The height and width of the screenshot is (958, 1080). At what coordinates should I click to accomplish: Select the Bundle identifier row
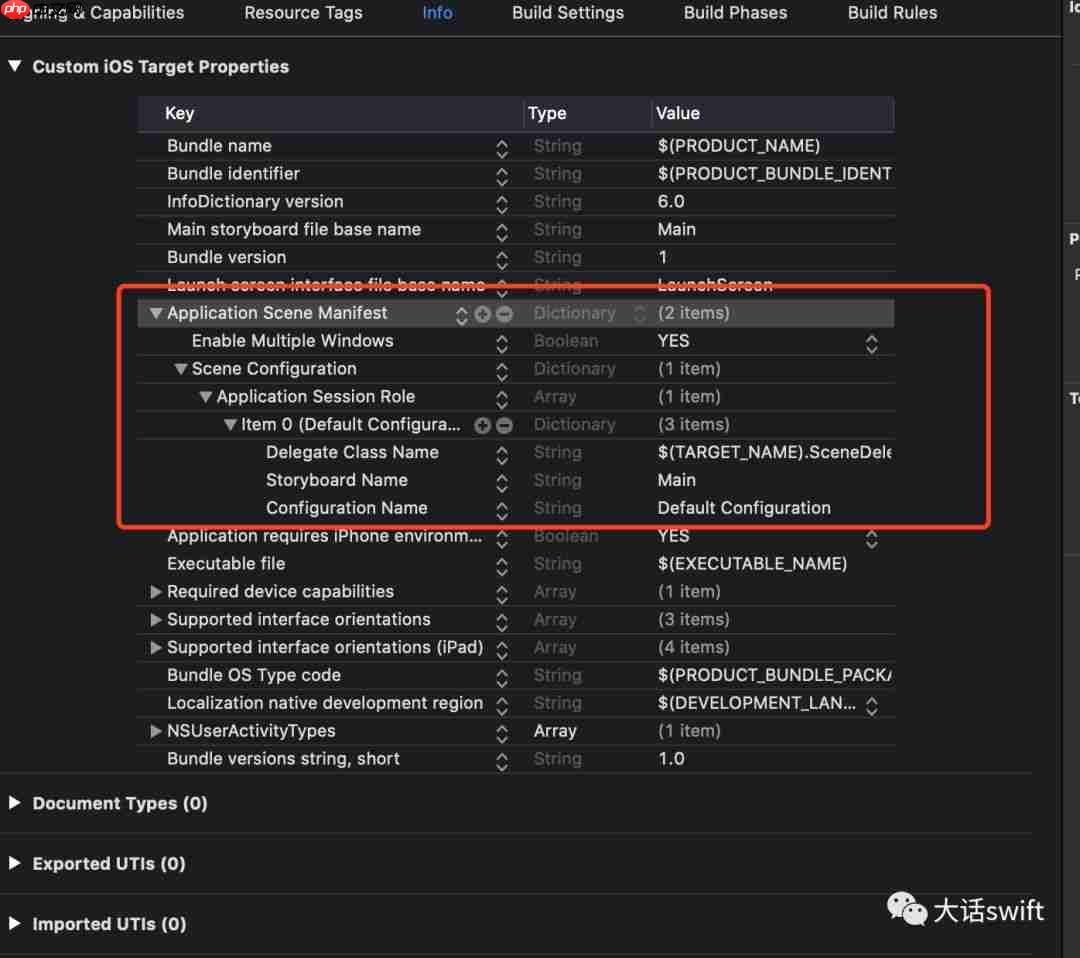(x=233, y=174)
